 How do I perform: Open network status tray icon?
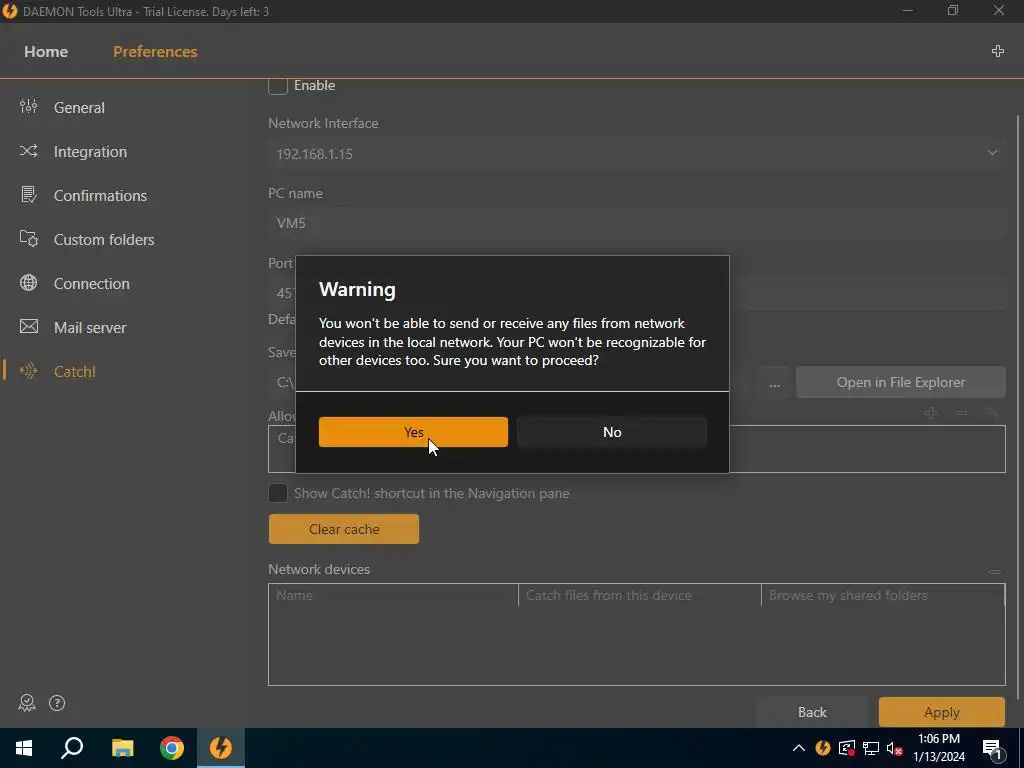[x=871, y=748]
